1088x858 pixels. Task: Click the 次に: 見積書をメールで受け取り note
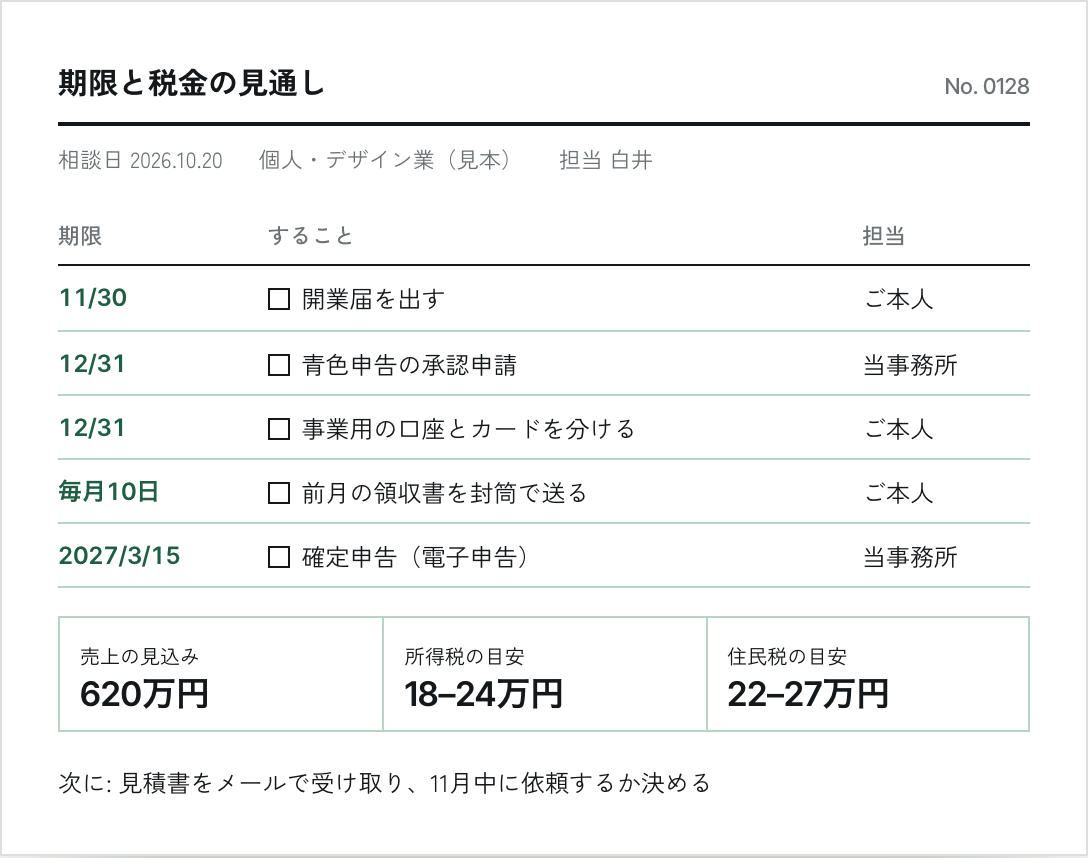(385, 783)
